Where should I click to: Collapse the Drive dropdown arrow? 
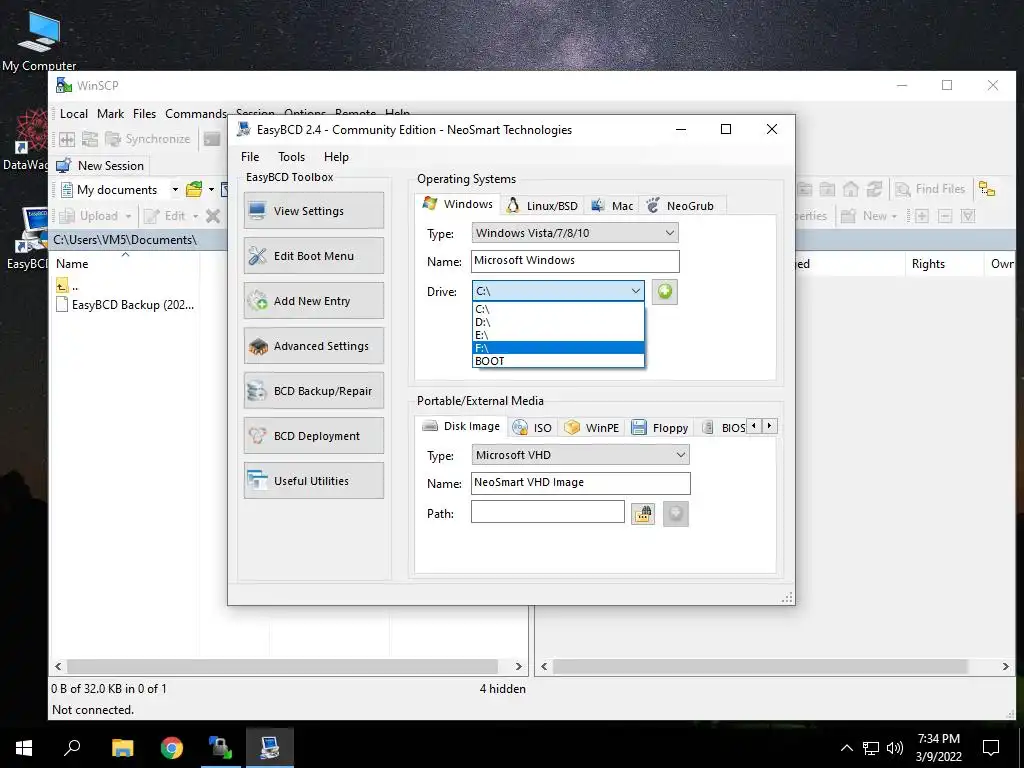click(x=635, y=291)
